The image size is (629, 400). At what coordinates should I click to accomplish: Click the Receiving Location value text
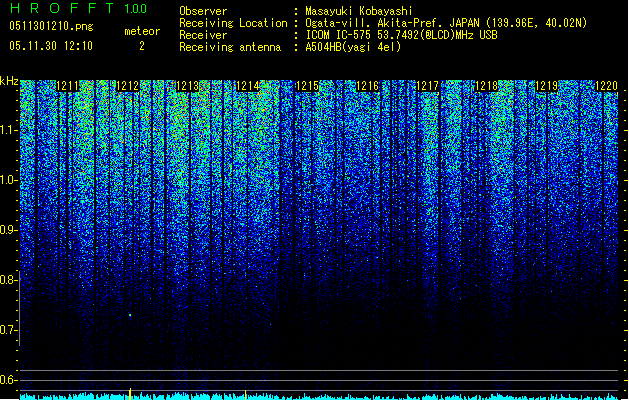pos(446,23)
